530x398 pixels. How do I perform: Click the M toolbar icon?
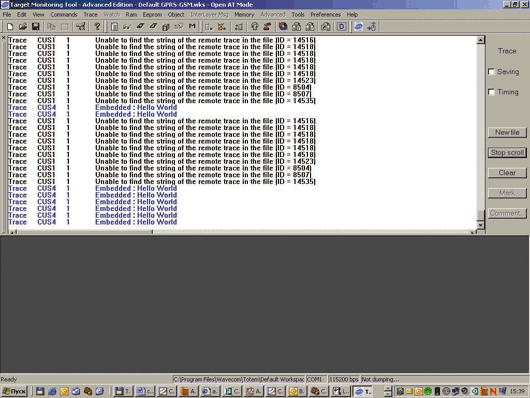click(x=192, y=26)
